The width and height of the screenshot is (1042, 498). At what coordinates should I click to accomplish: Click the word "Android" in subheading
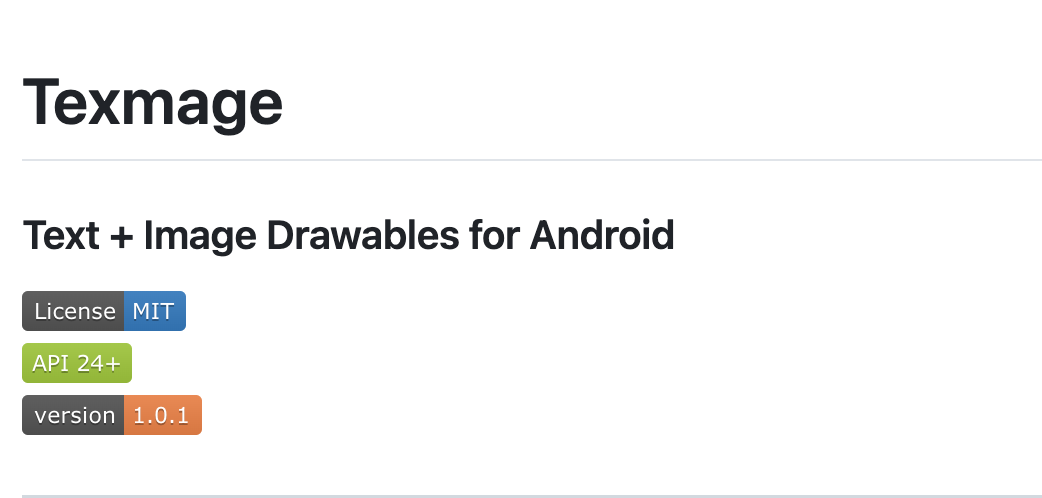[601, 236]
